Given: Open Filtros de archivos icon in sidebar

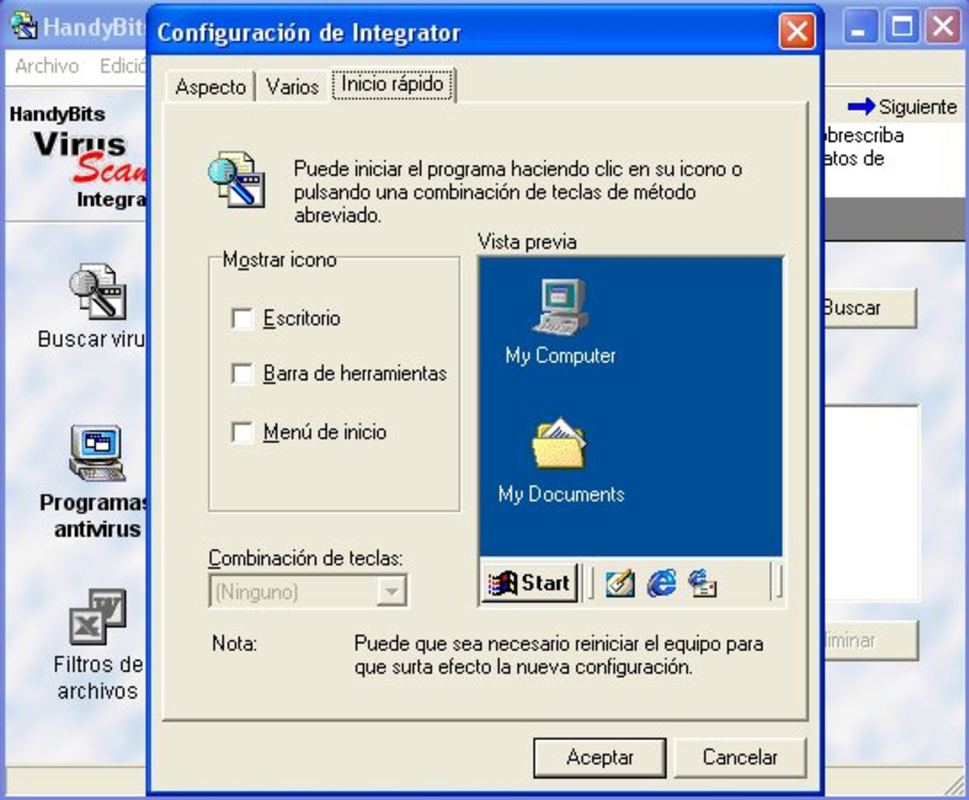Looking at the screenshot, I should pos(98,617).
